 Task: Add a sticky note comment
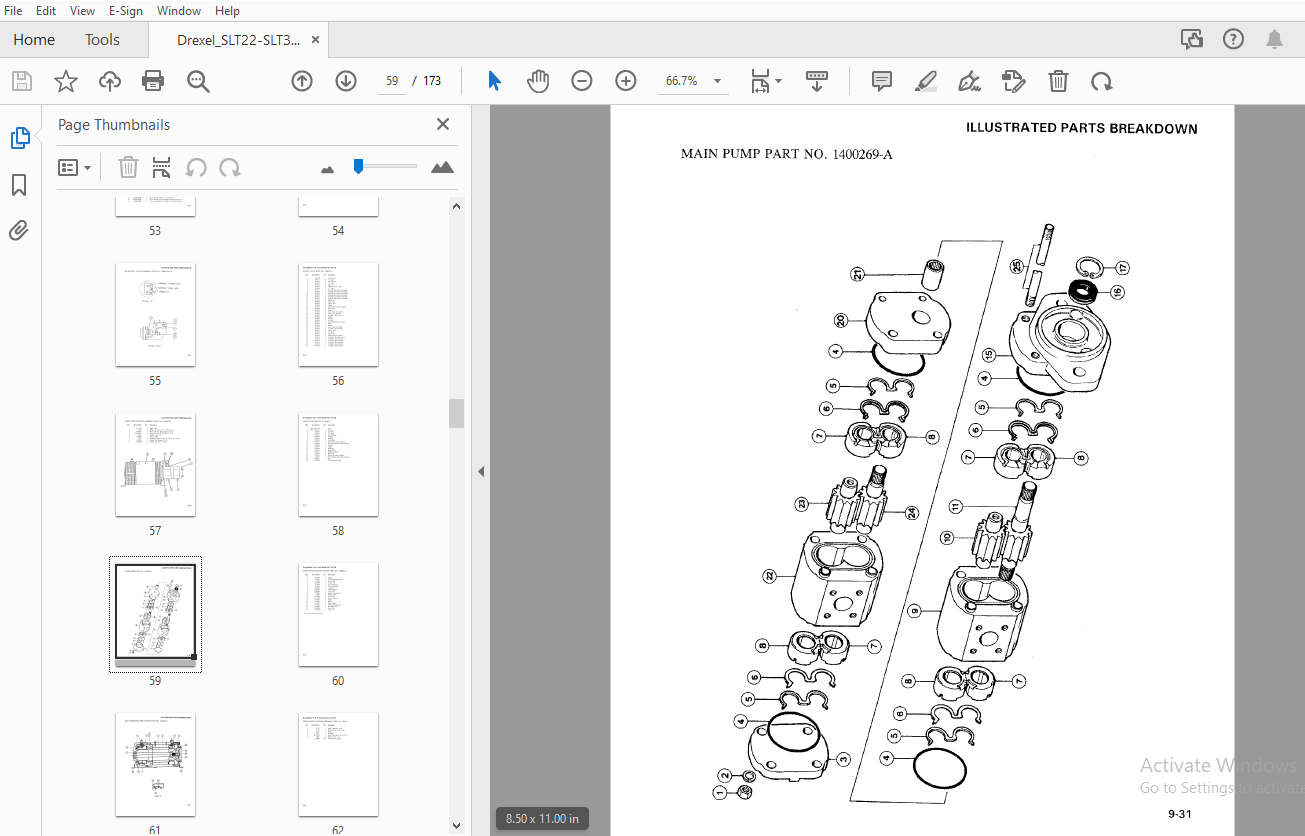pos(882,81)
